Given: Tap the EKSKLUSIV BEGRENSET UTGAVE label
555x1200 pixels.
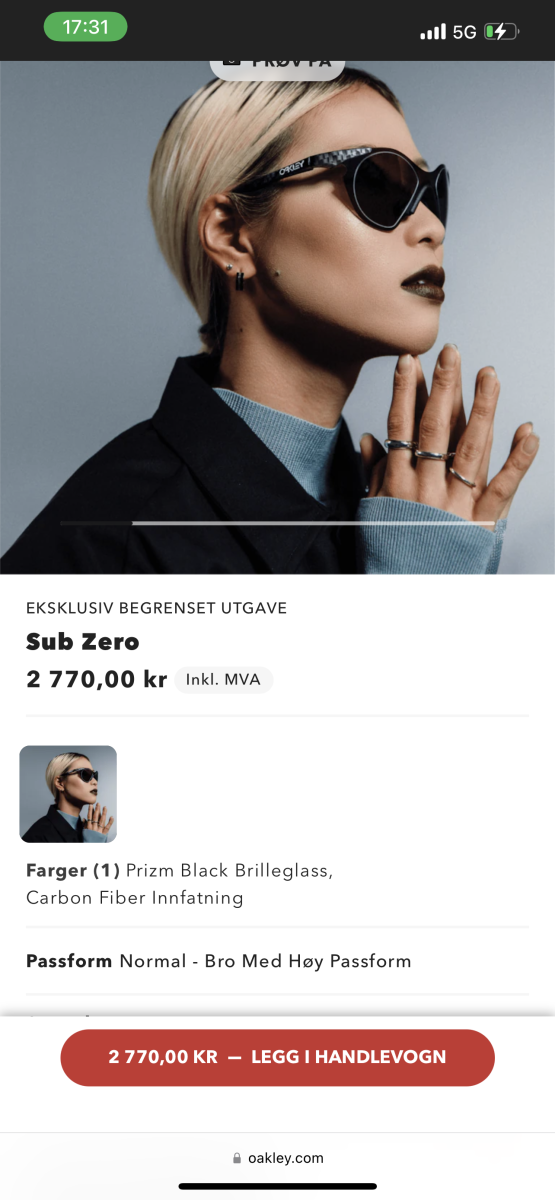Looking at the screenshot, I should (x=156, y=608).
